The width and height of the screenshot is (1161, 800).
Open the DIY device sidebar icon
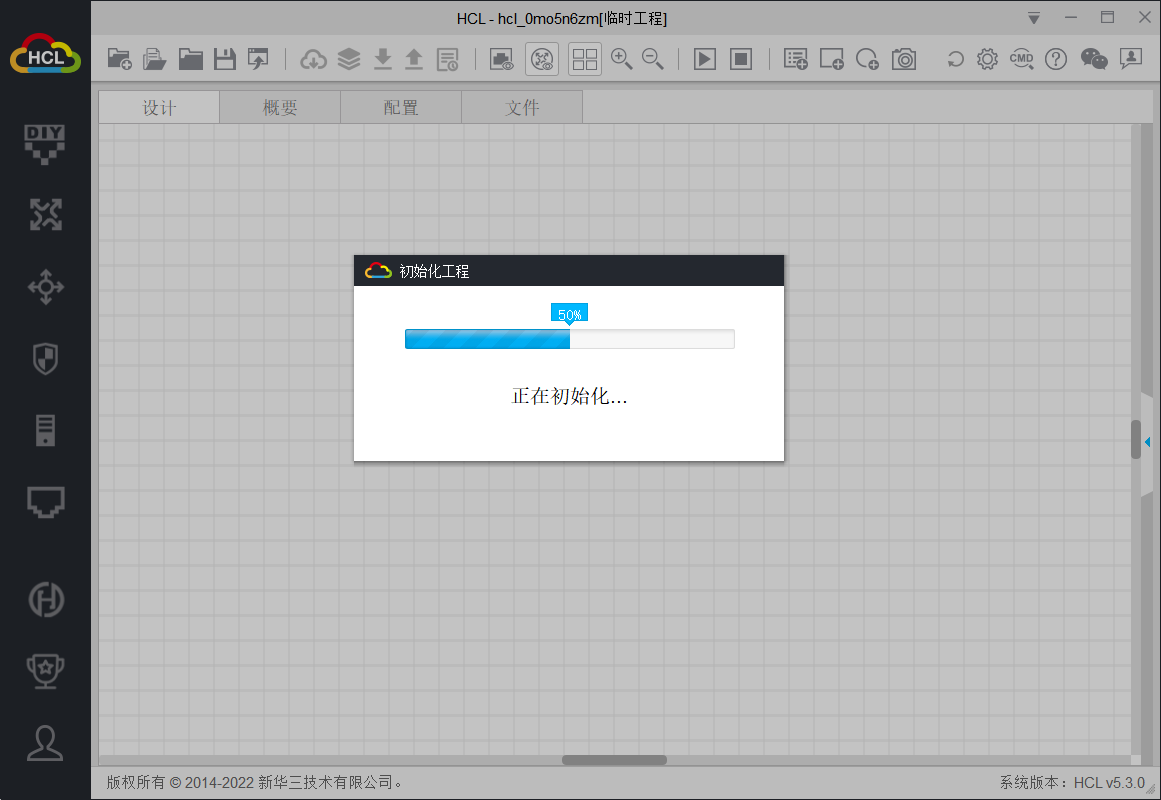pyautogui.click(x=44, y=144)
